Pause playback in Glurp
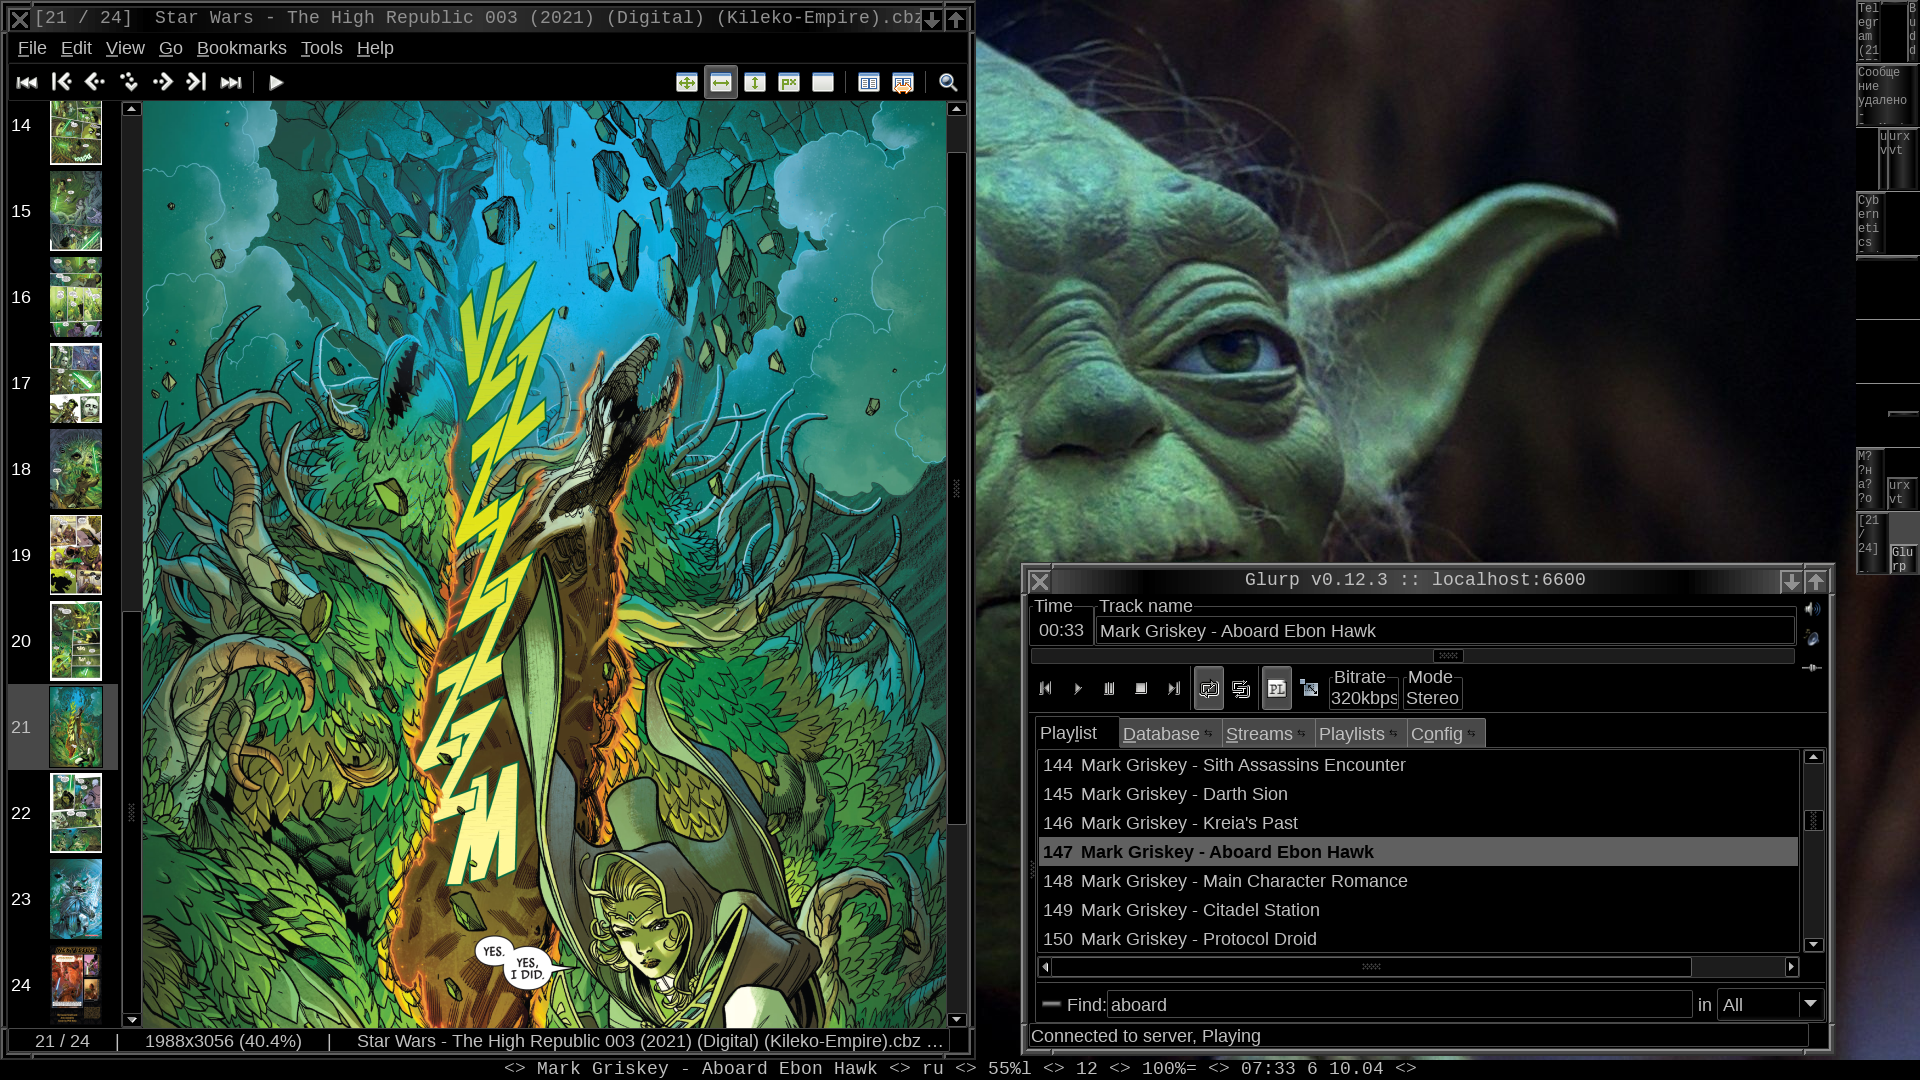The width and height of the screenshot is (1920, 1080). pos(1109,689)
